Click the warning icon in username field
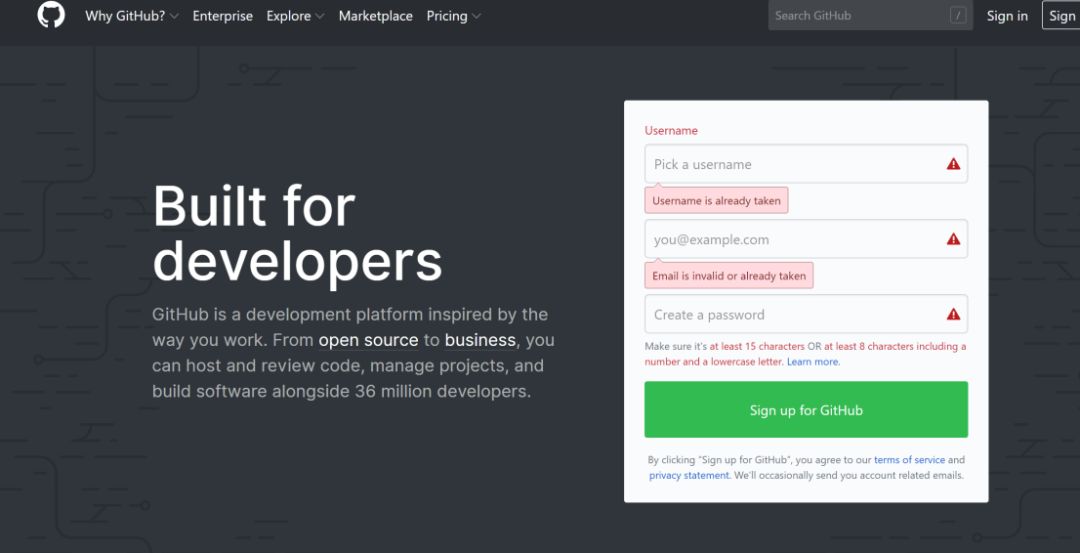Screen dimensions: 1080x553 coord(953,164)
